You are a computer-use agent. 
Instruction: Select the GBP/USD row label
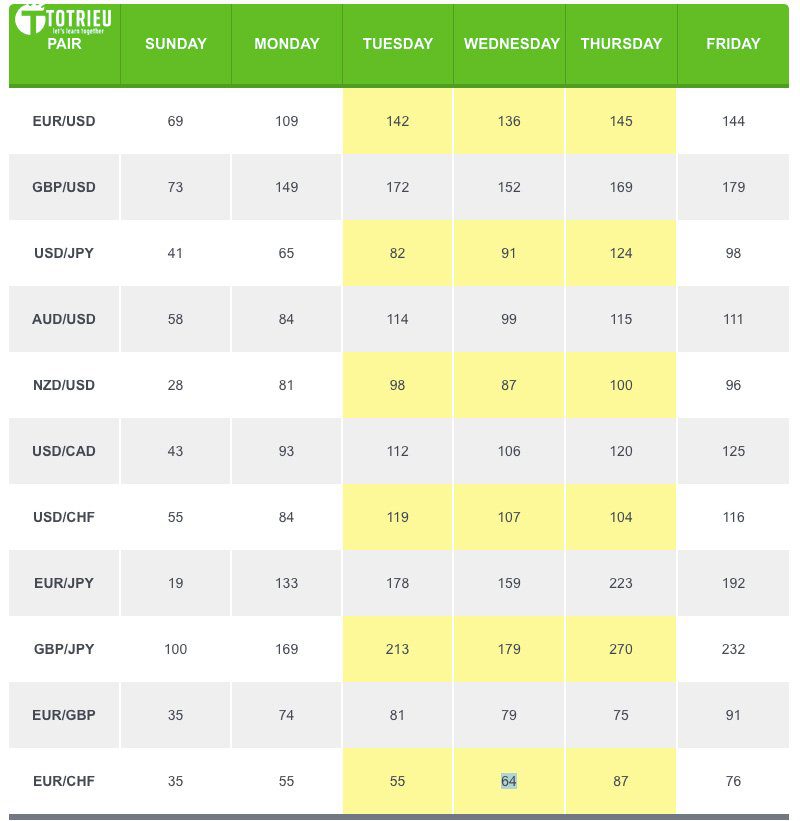coord(64,187)
